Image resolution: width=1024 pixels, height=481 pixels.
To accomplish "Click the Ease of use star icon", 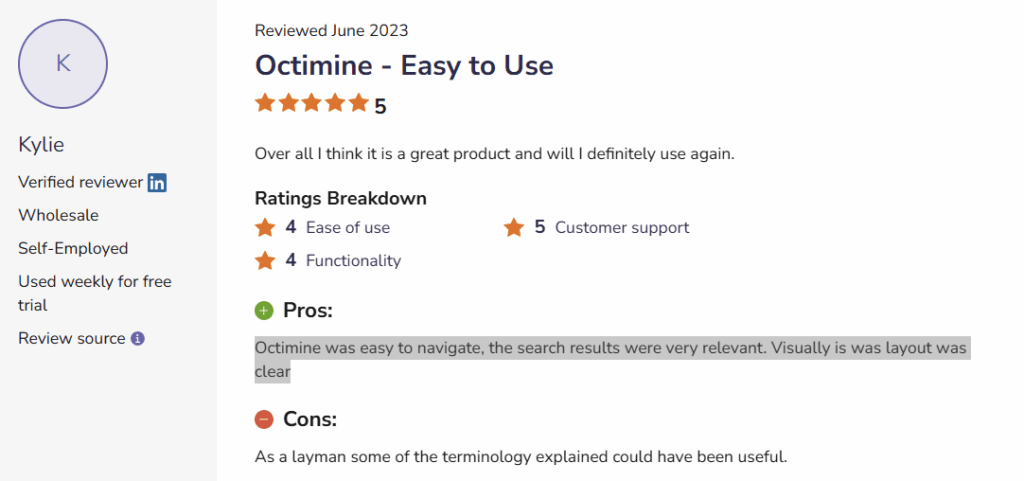I will (265, 227).
